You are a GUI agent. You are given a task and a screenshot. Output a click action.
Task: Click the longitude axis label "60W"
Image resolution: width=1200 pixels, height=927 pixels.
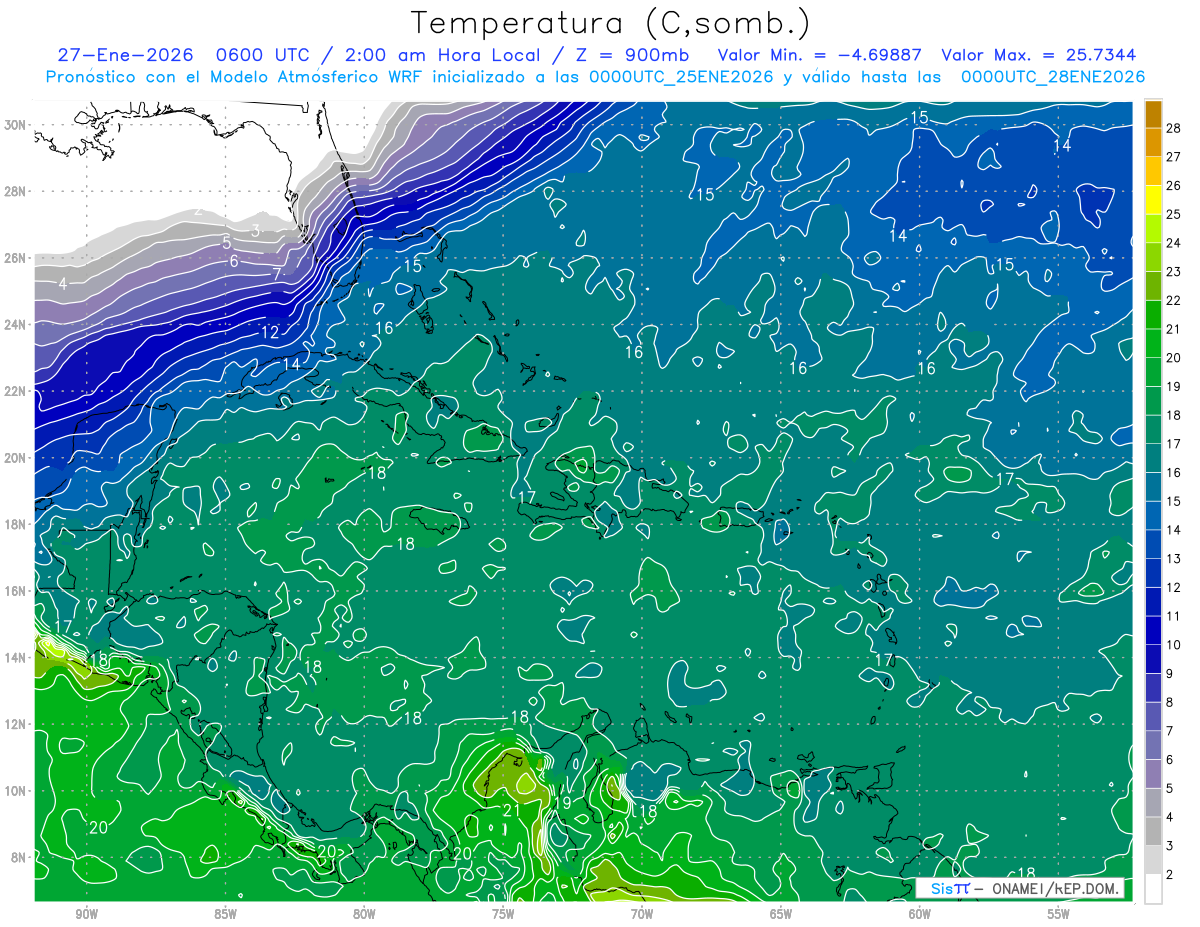pyautogui.click(x=920, y=914)
